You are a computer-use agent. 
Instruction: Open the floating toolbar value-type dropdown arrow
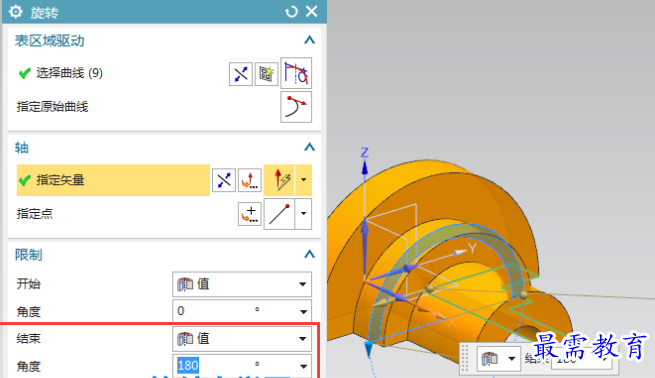click(x=511, y=358)
